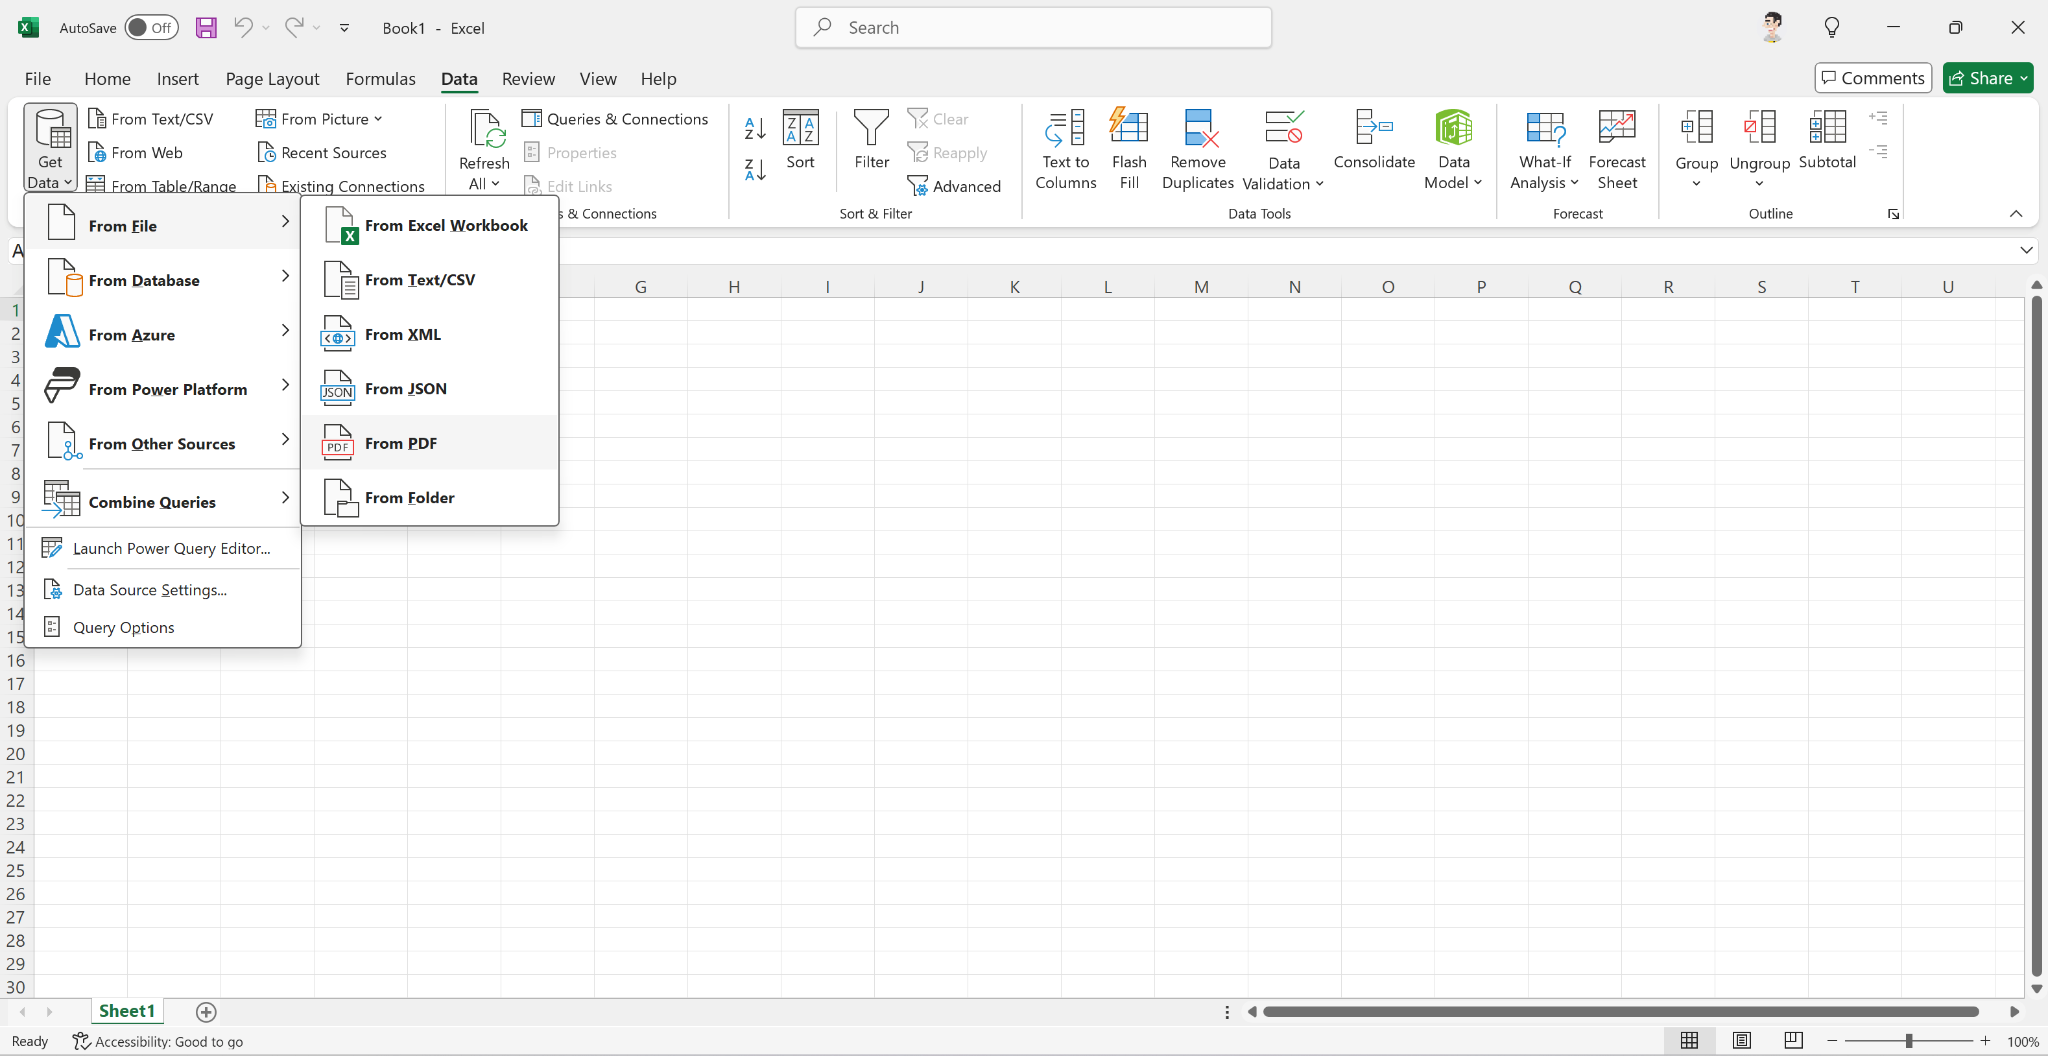Choose From JSON in submenu

[430, 389]
